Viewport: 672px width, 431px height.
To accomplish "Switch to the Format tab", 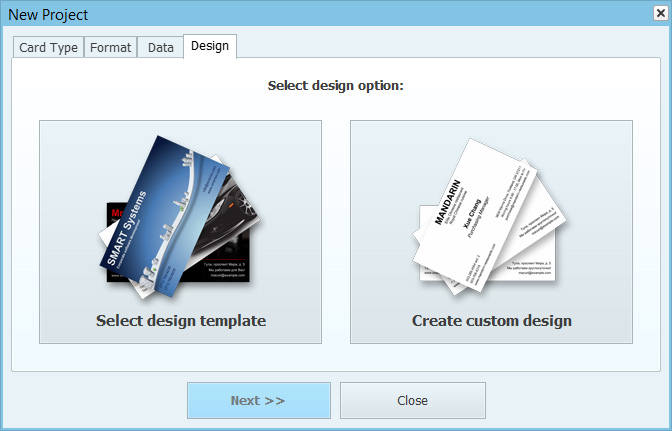I will click(x=111, y=47).
